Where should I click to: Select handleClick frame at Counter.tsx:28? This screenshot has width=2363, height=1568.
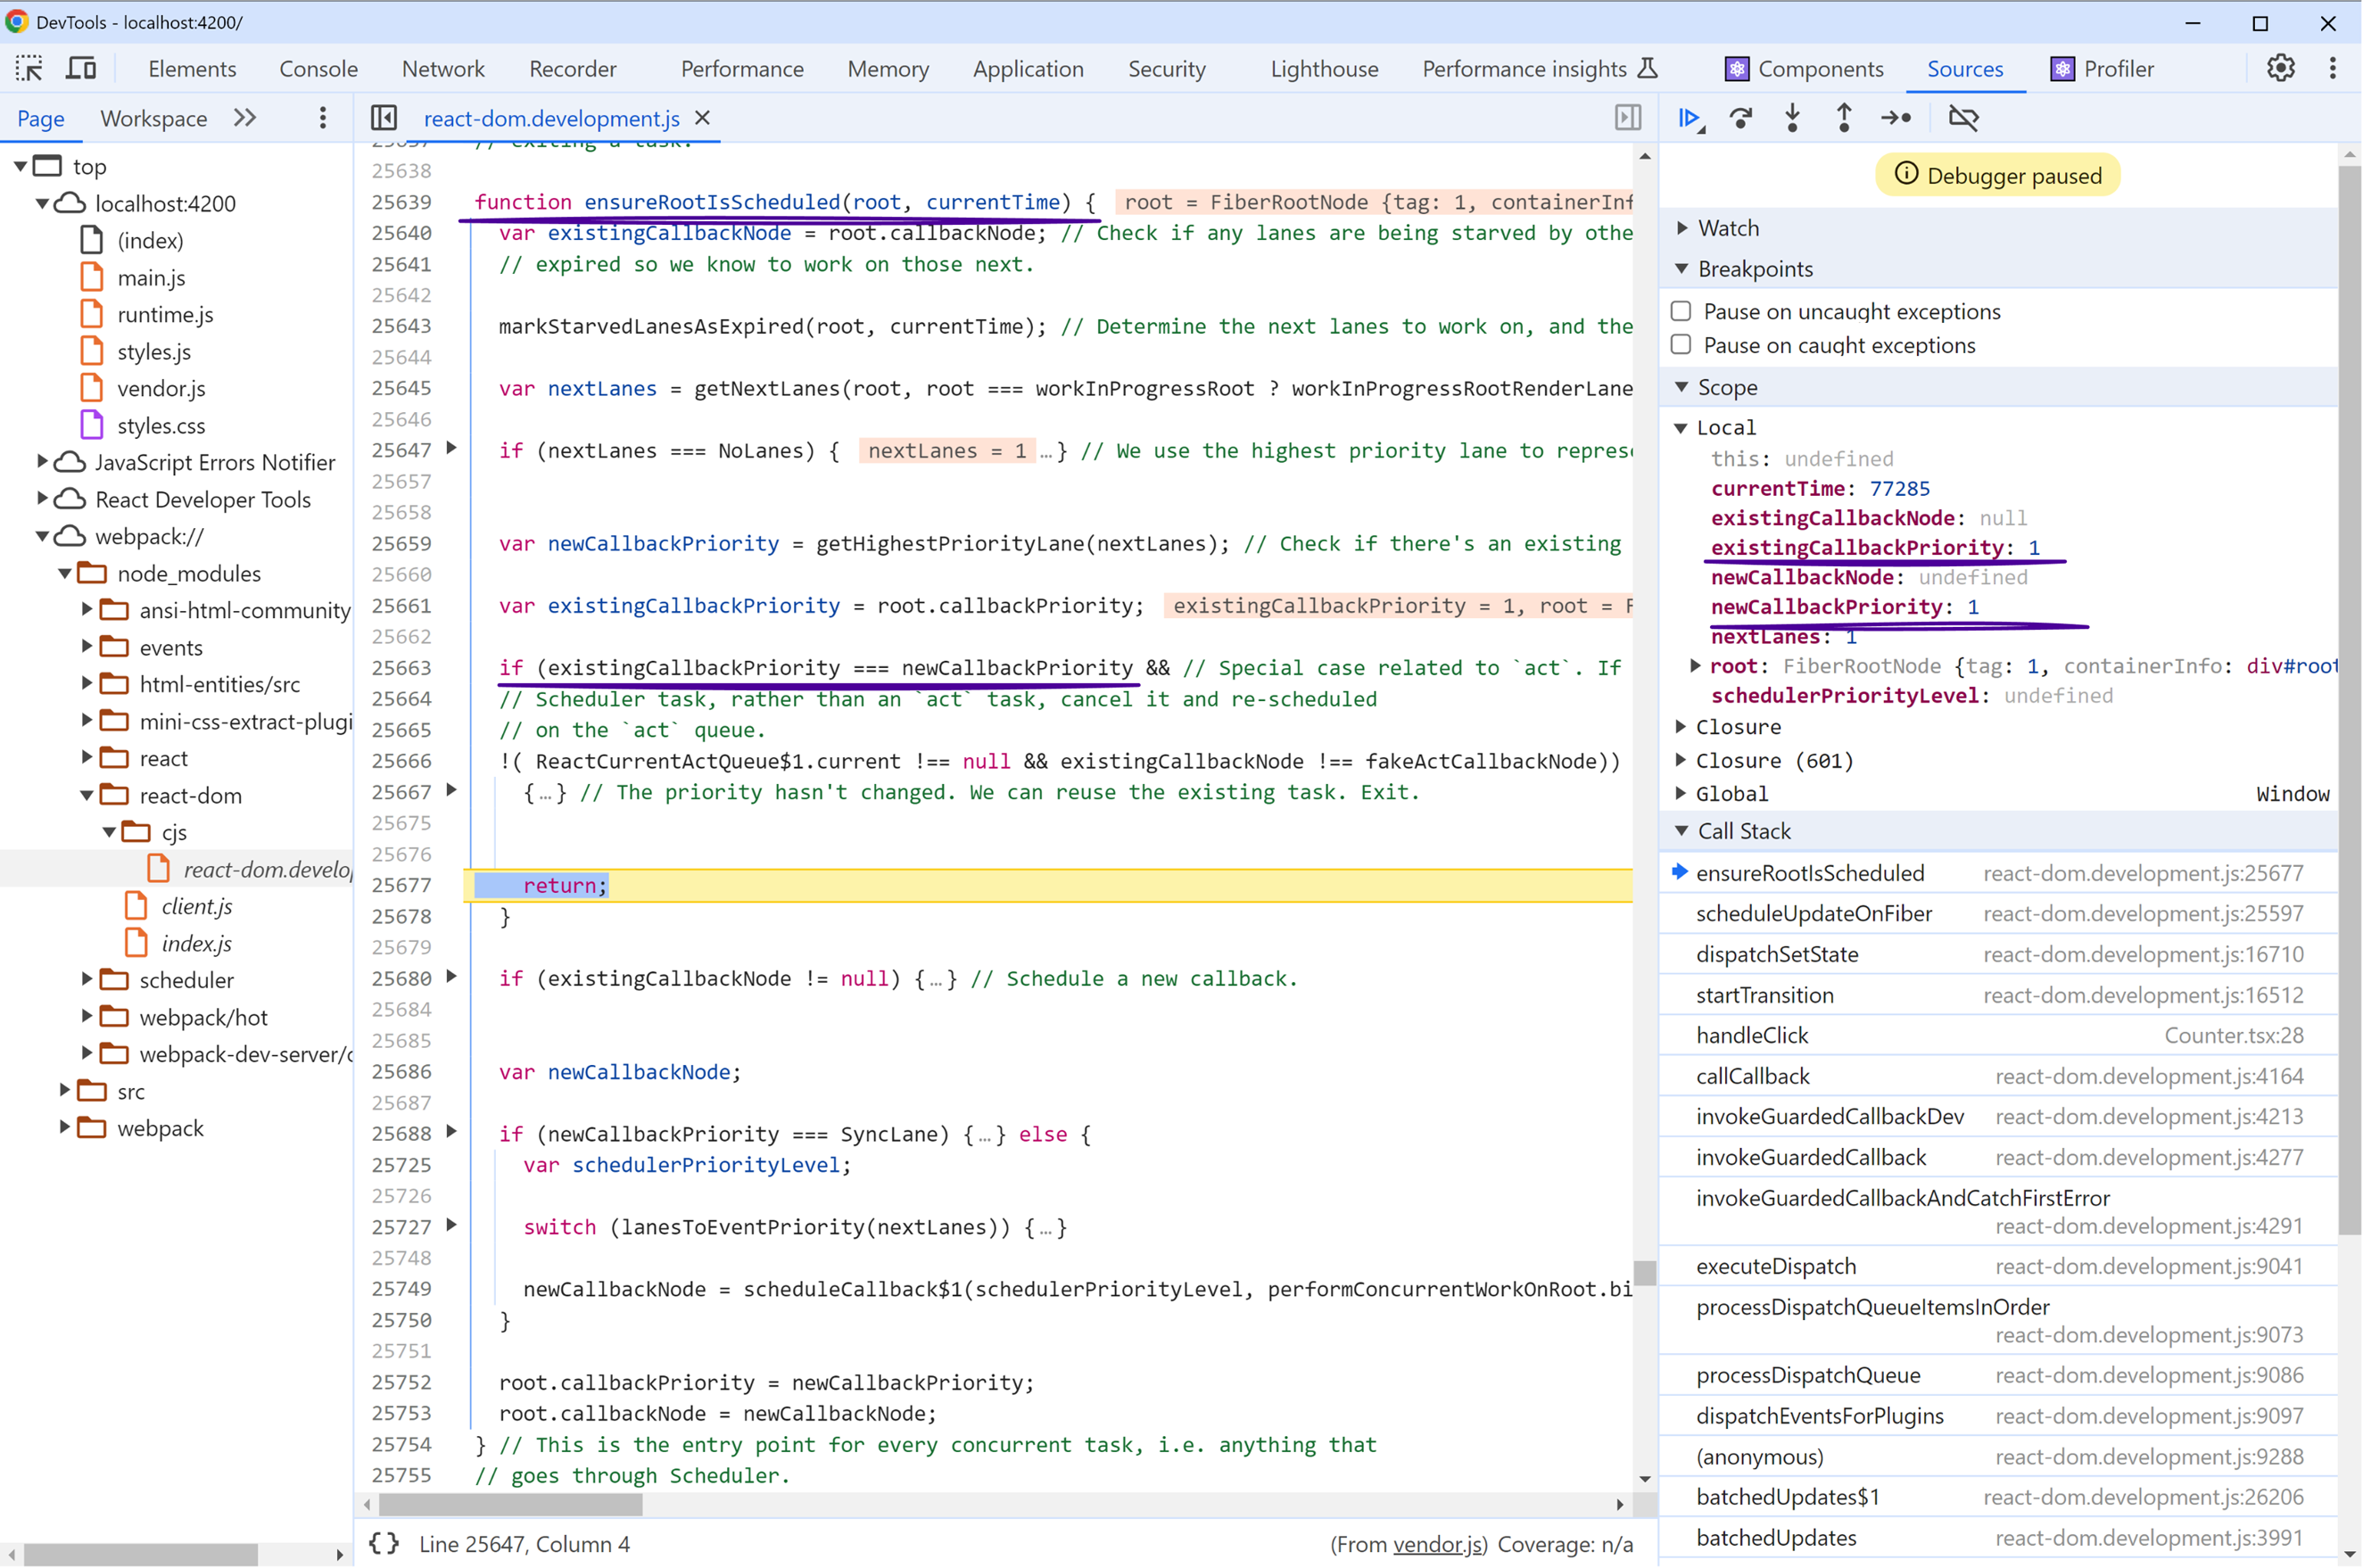click(1998, 1036)
